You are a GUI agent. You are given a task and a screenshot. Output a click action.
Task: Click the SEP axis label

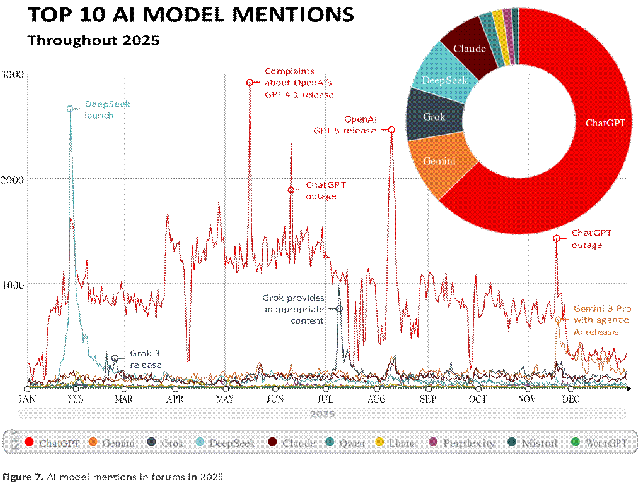click(x=428, y=398)
